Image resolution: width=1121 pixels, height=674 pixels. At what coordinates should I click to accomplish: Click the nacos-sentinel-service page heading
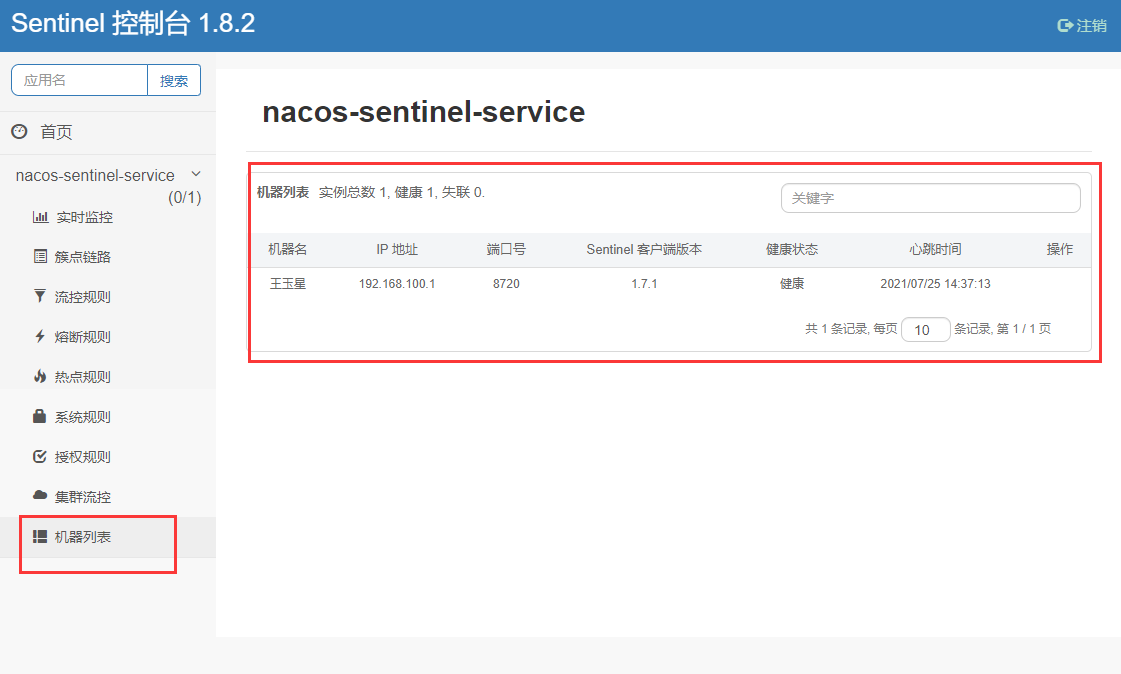(x=423, y=112)
